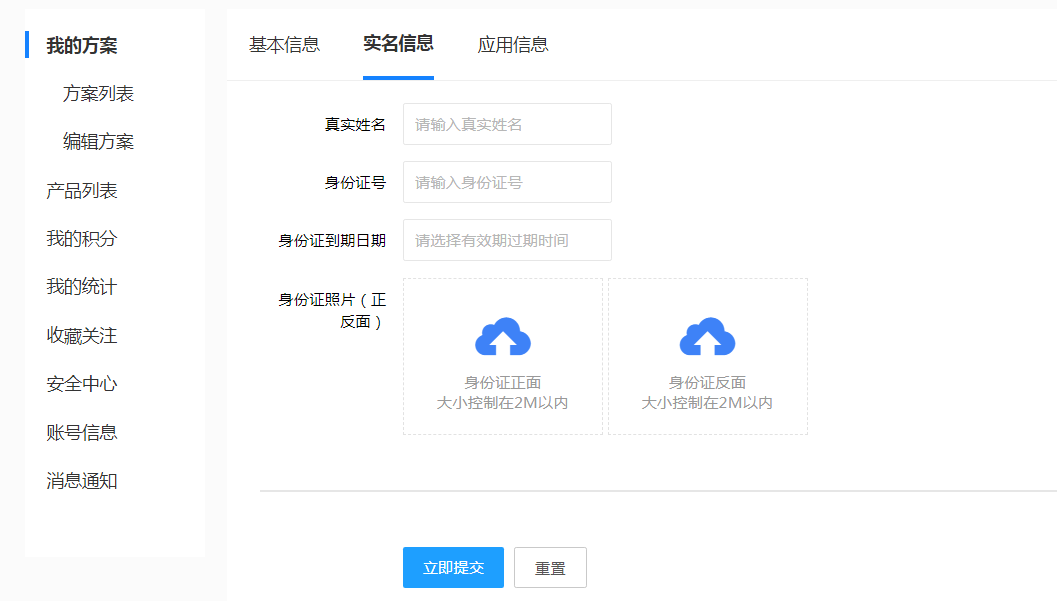Image resolution: width=1057 pixels, height=601 pixels.
Task: Open 我的统计 page
Action: tap(82, 287)
